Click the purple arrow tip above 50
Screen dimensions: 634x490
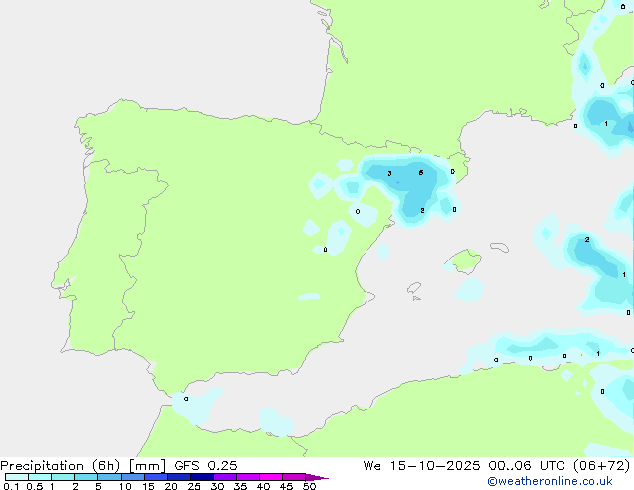[317, 477]
